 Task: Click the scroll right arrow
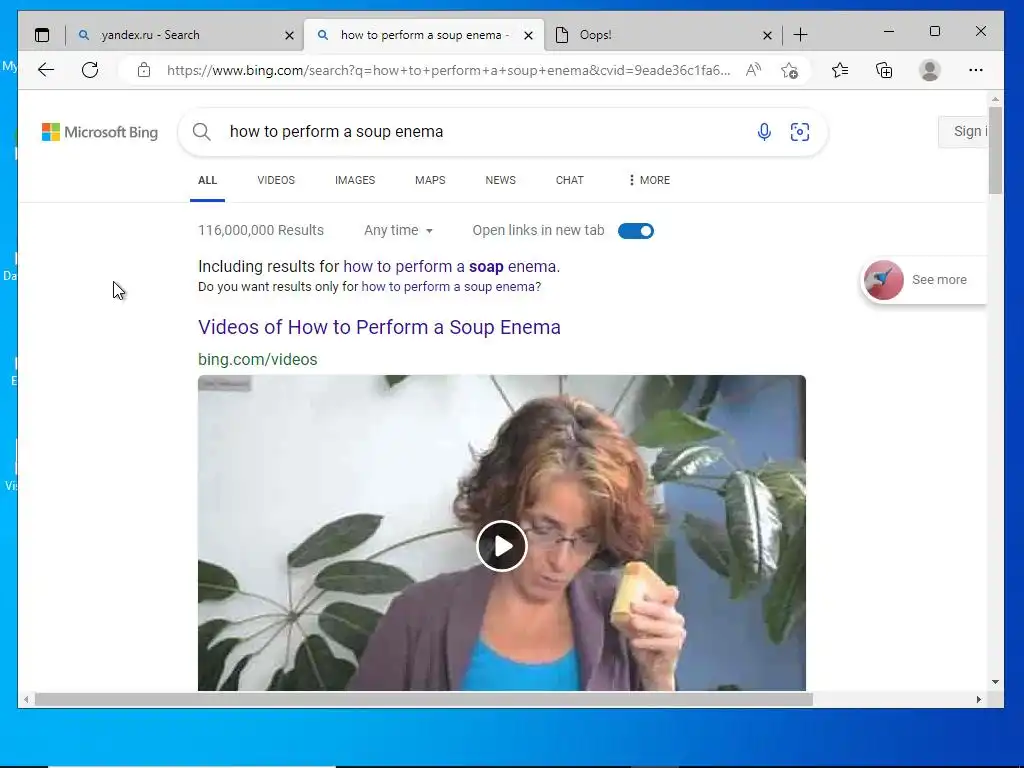[978, 699]
